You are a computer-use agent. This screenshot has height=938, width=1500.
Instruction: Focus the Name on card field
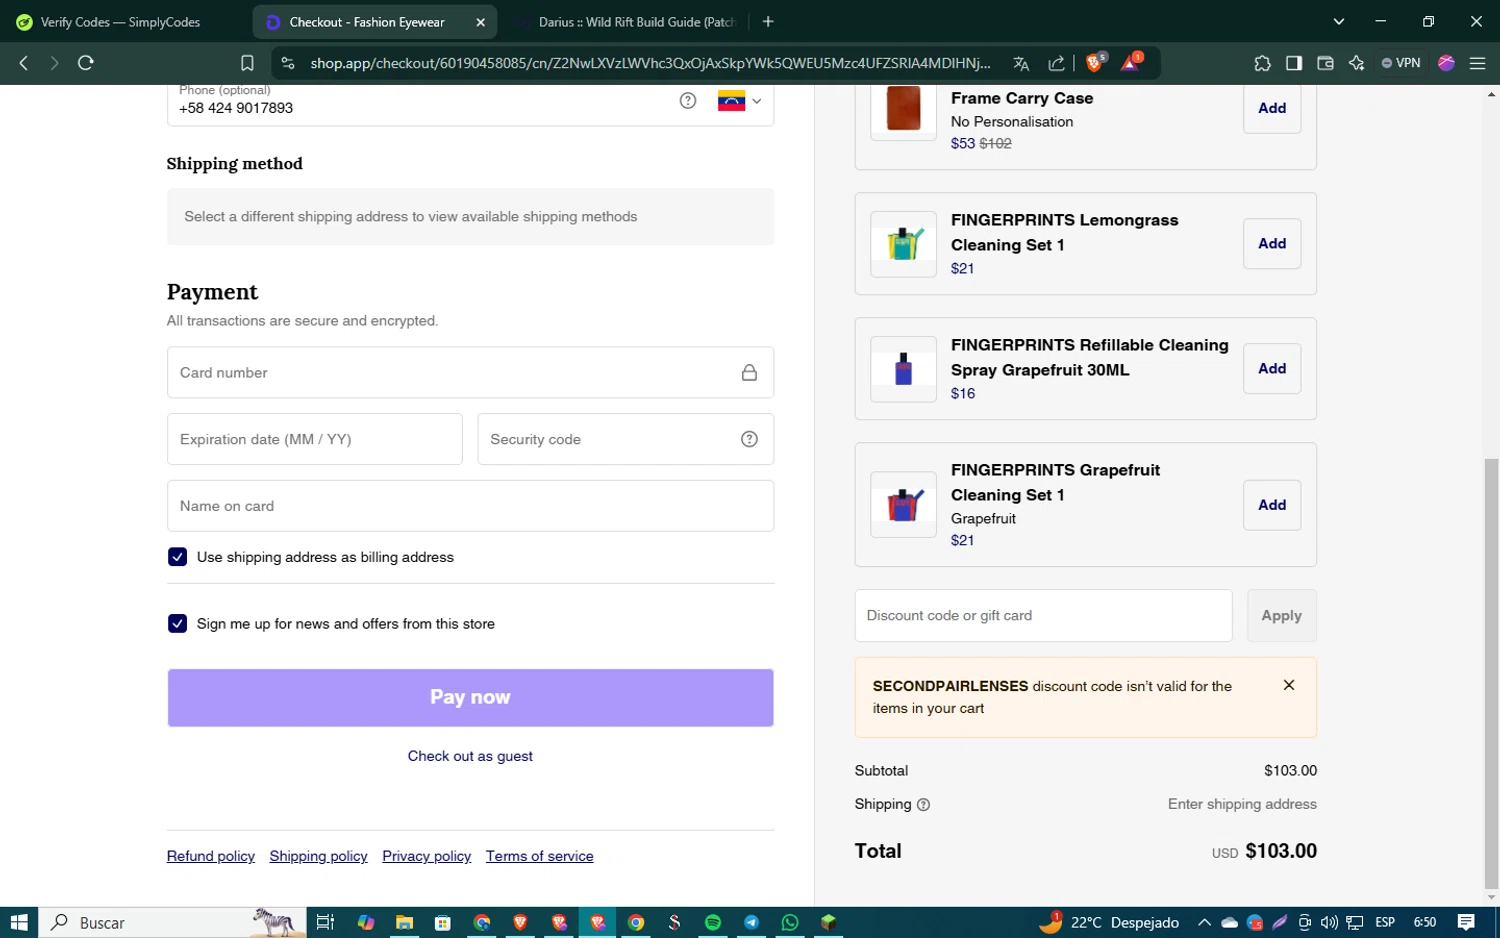pos(470,506)
